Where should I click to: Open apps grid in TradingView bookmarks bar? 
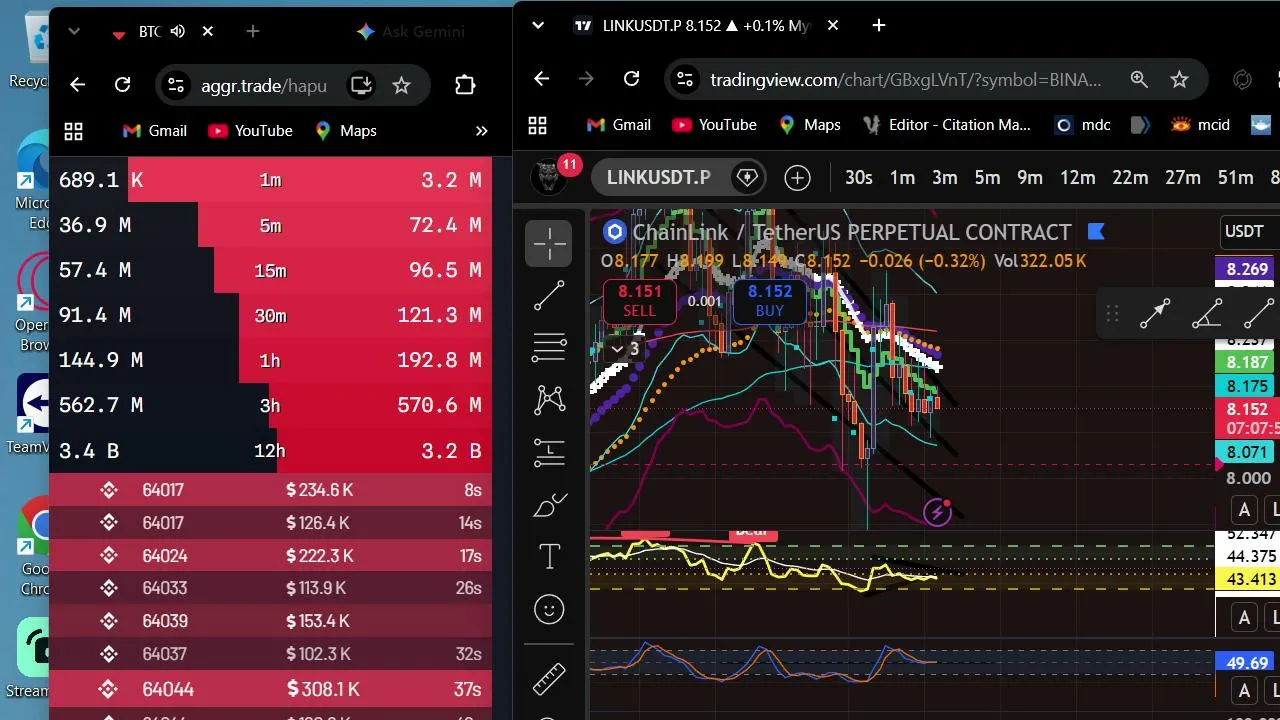(x=537, y=125)
